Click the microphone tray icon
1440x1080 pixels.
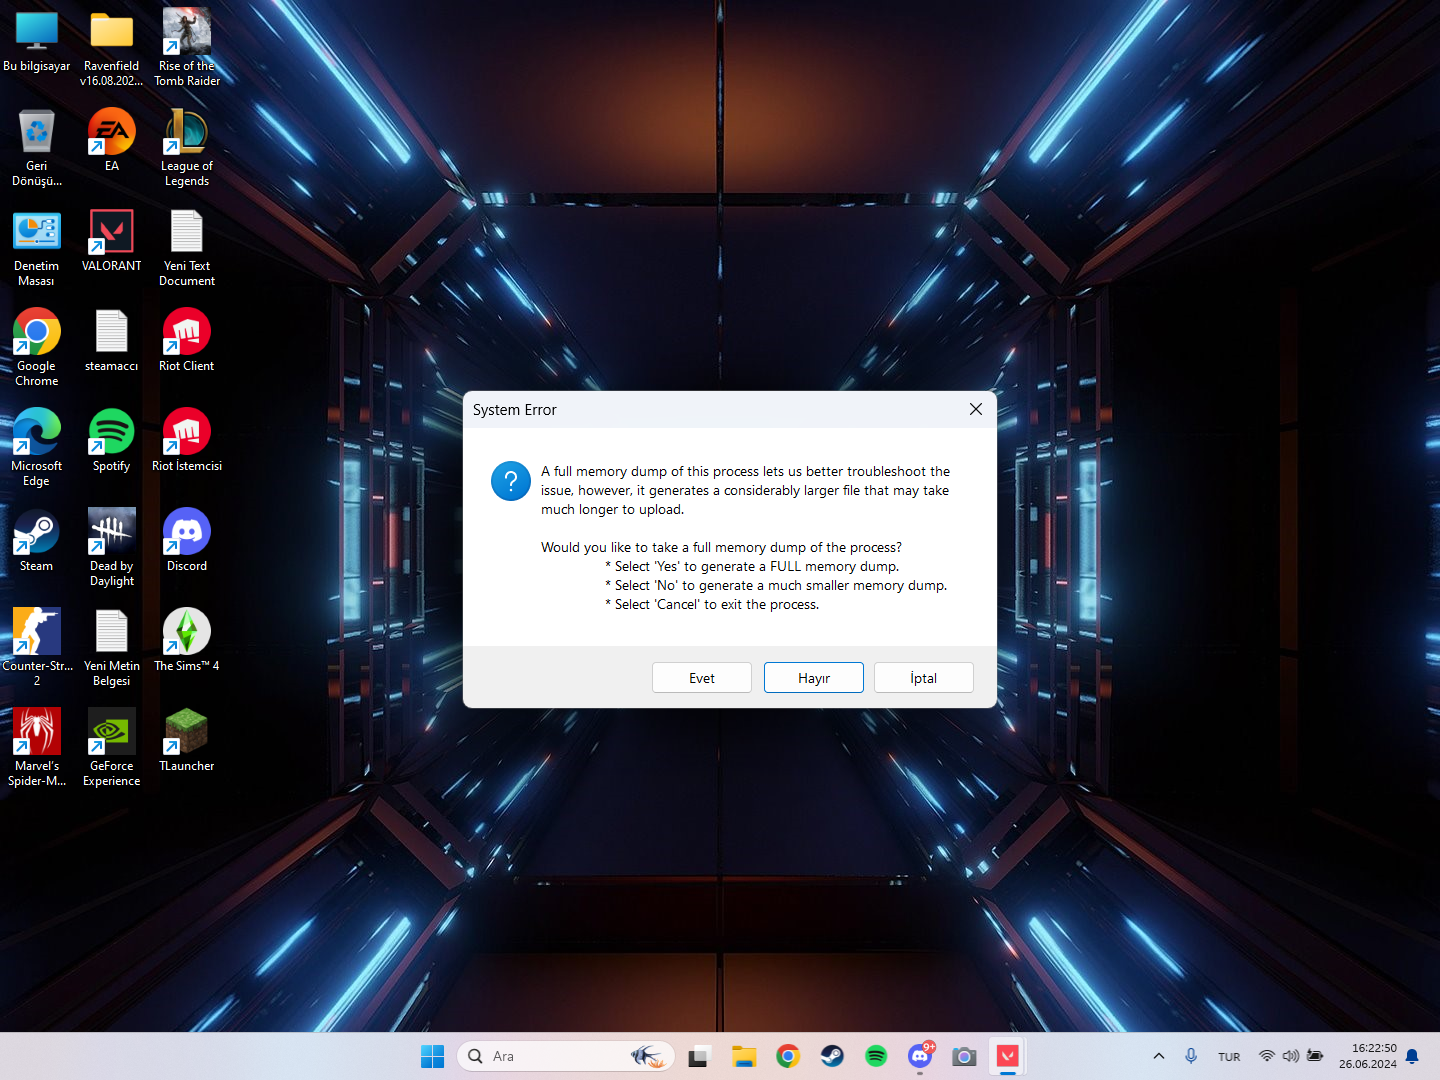coord(1191,1056)
